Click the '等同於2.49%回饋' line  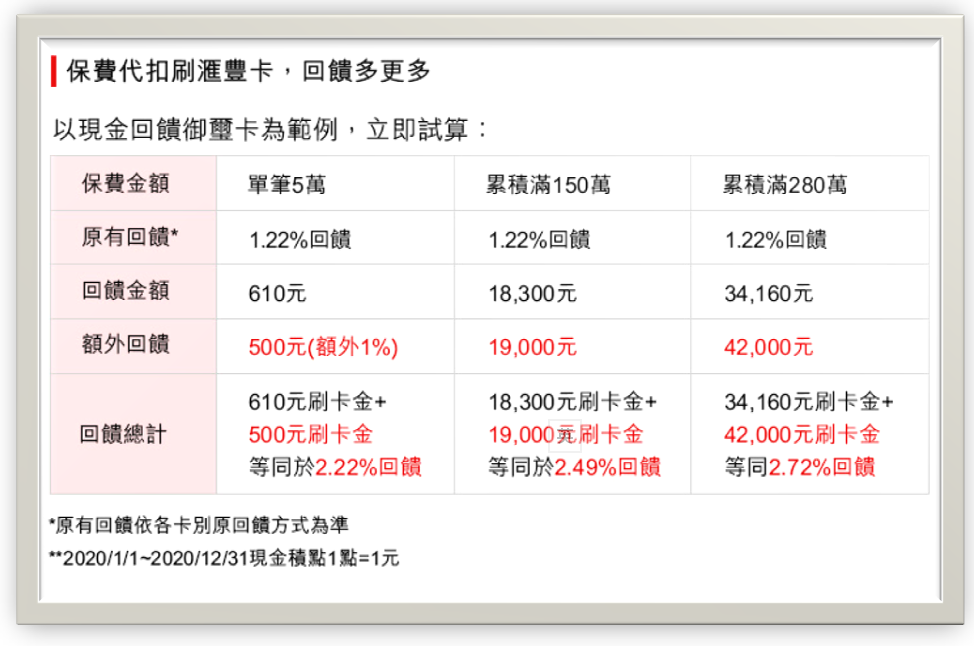coord(575,466)
